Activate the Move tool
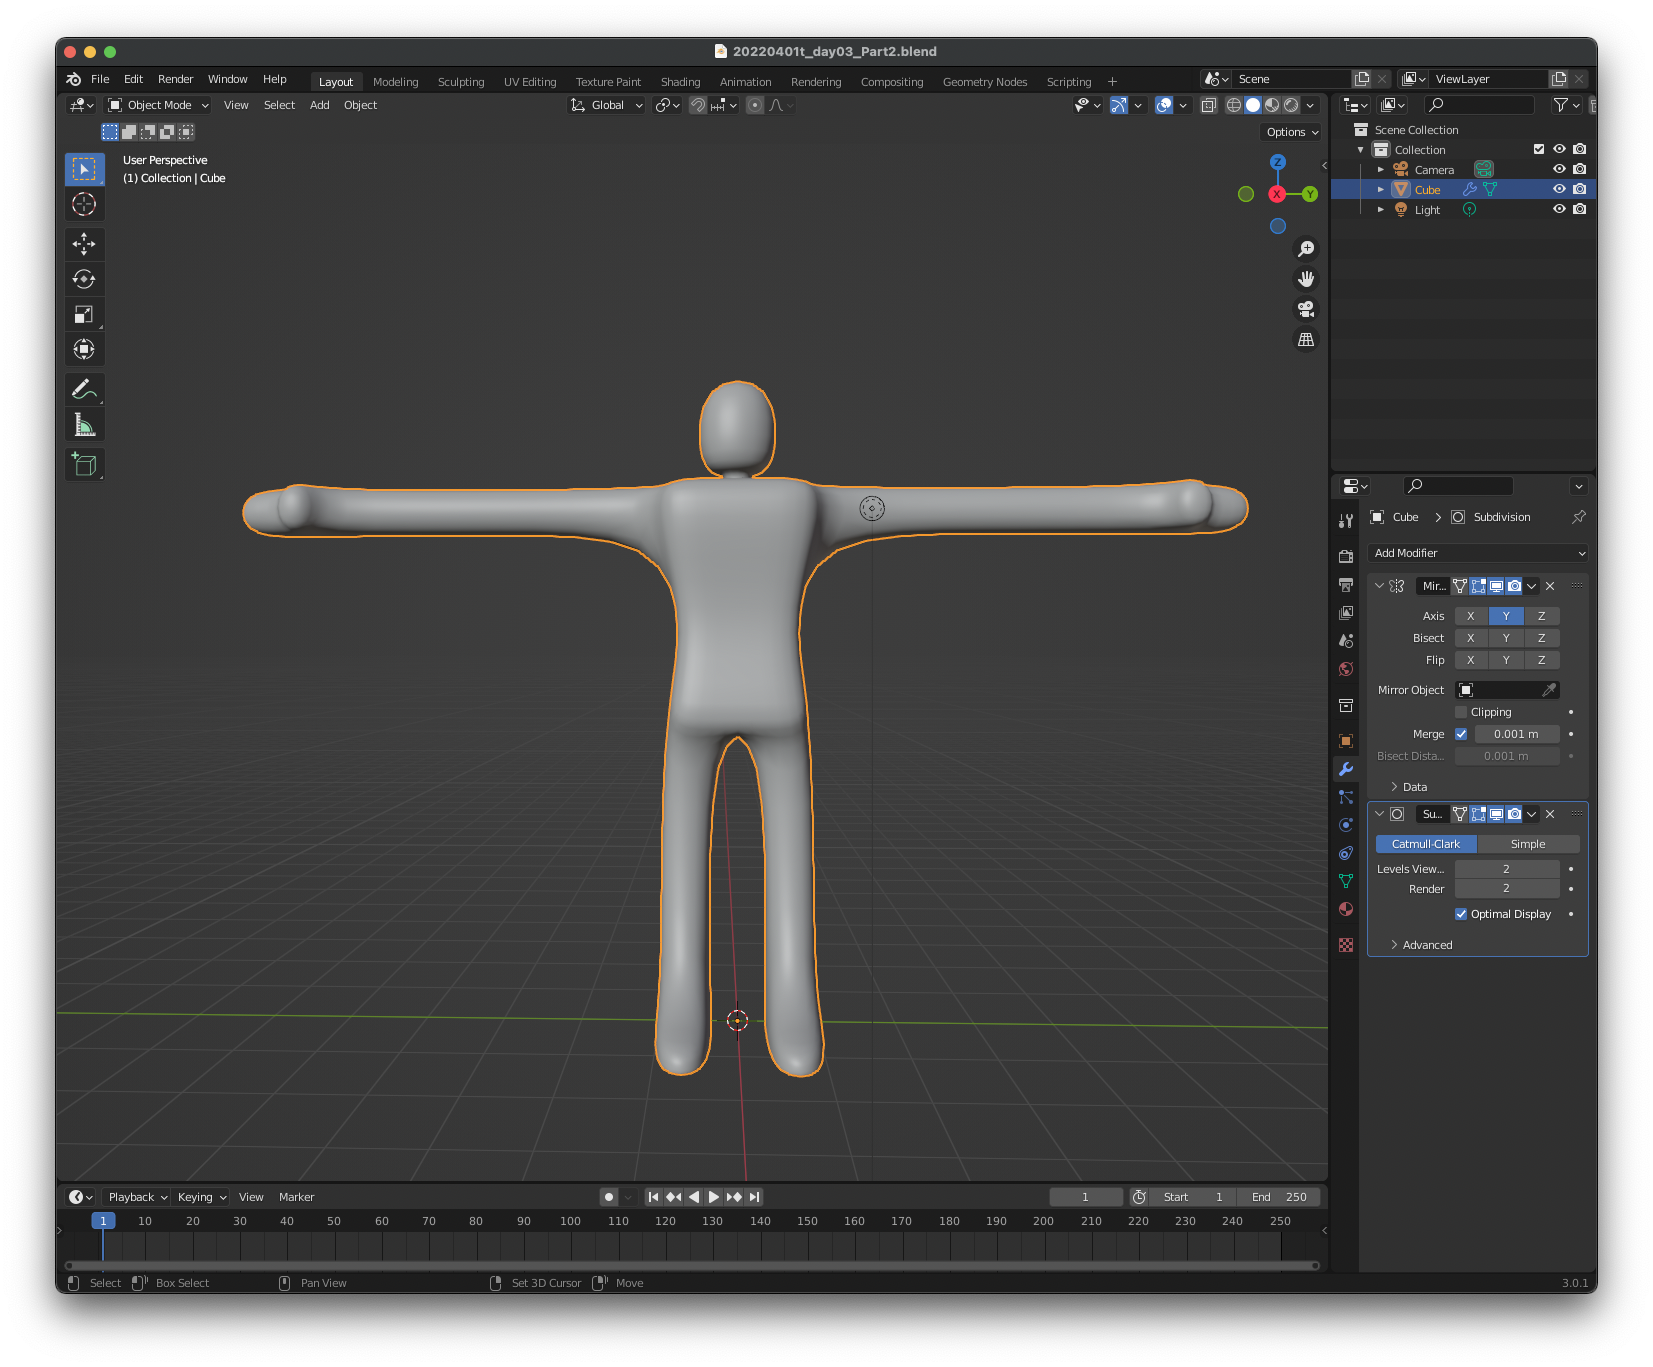This screenshot has width=1653, height=1367. click(84, 244)
